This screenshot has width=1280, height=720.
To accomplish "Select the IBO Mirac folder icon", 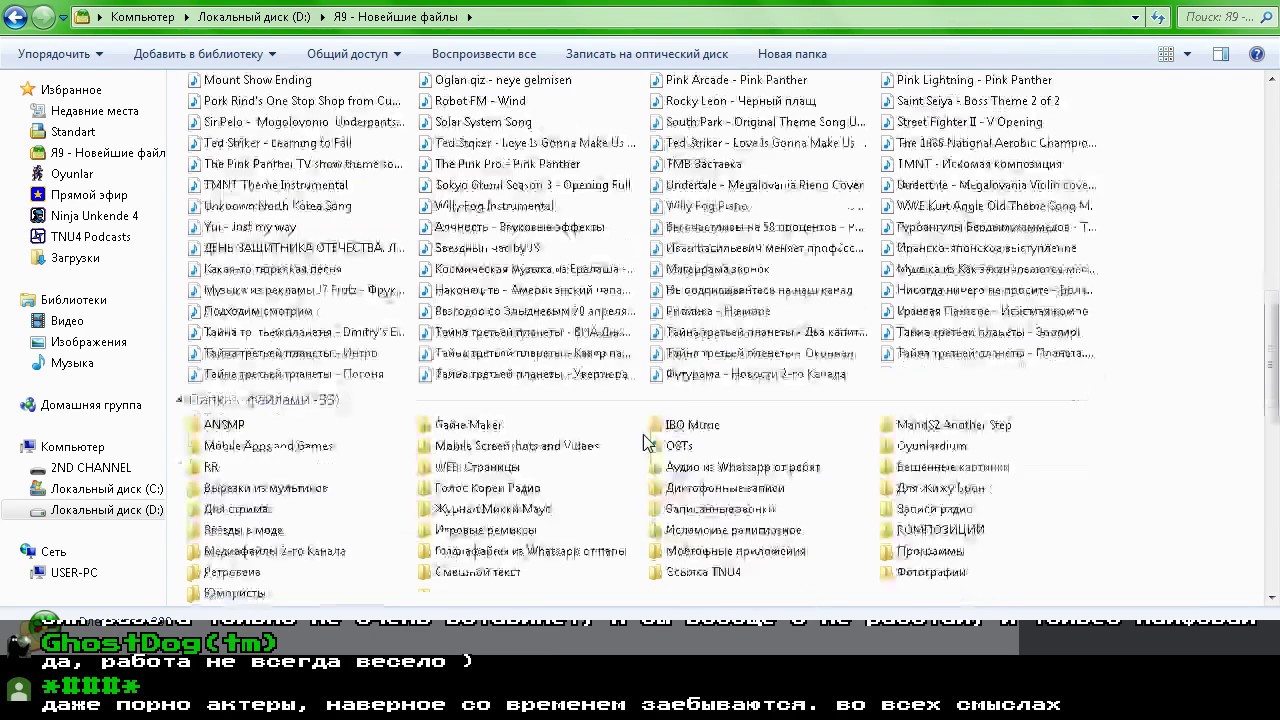I will [657, 425].
